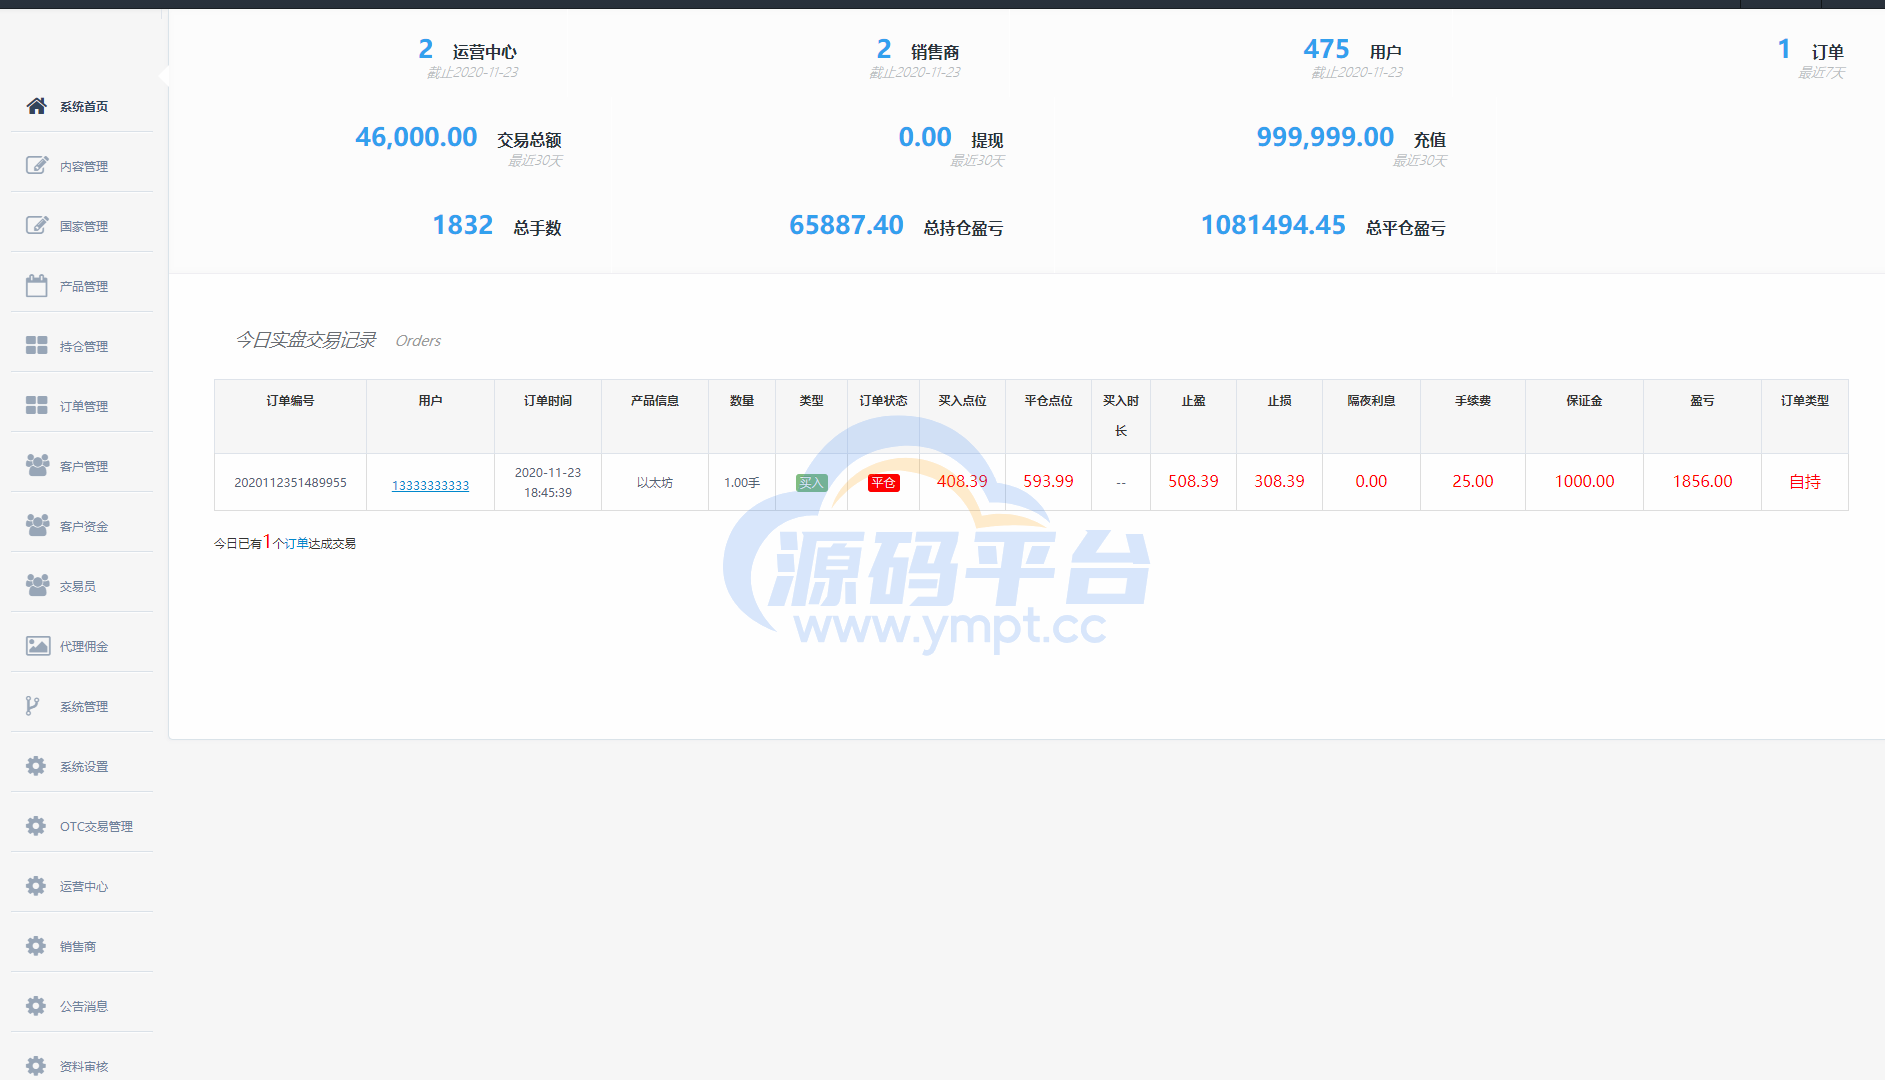Click the grid icon beside 持仓管理
The height and width of the screenshot is (1080, 1885).
point(37,346)
